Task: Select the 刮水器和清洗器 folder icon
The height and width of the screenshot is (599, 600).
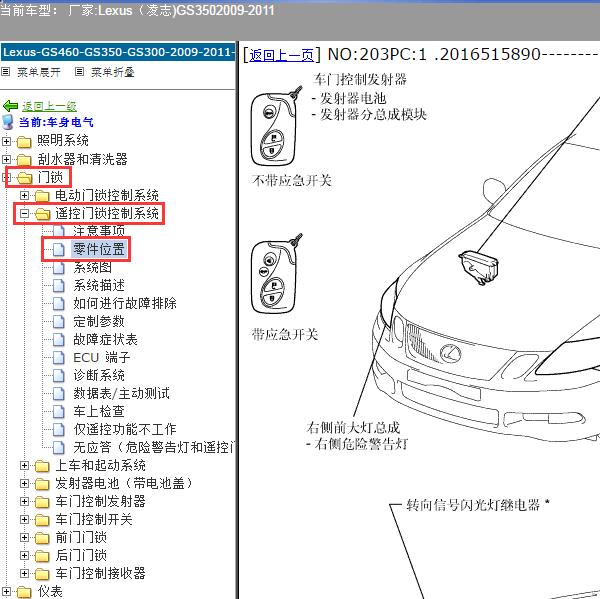Action: pos(24,160)
